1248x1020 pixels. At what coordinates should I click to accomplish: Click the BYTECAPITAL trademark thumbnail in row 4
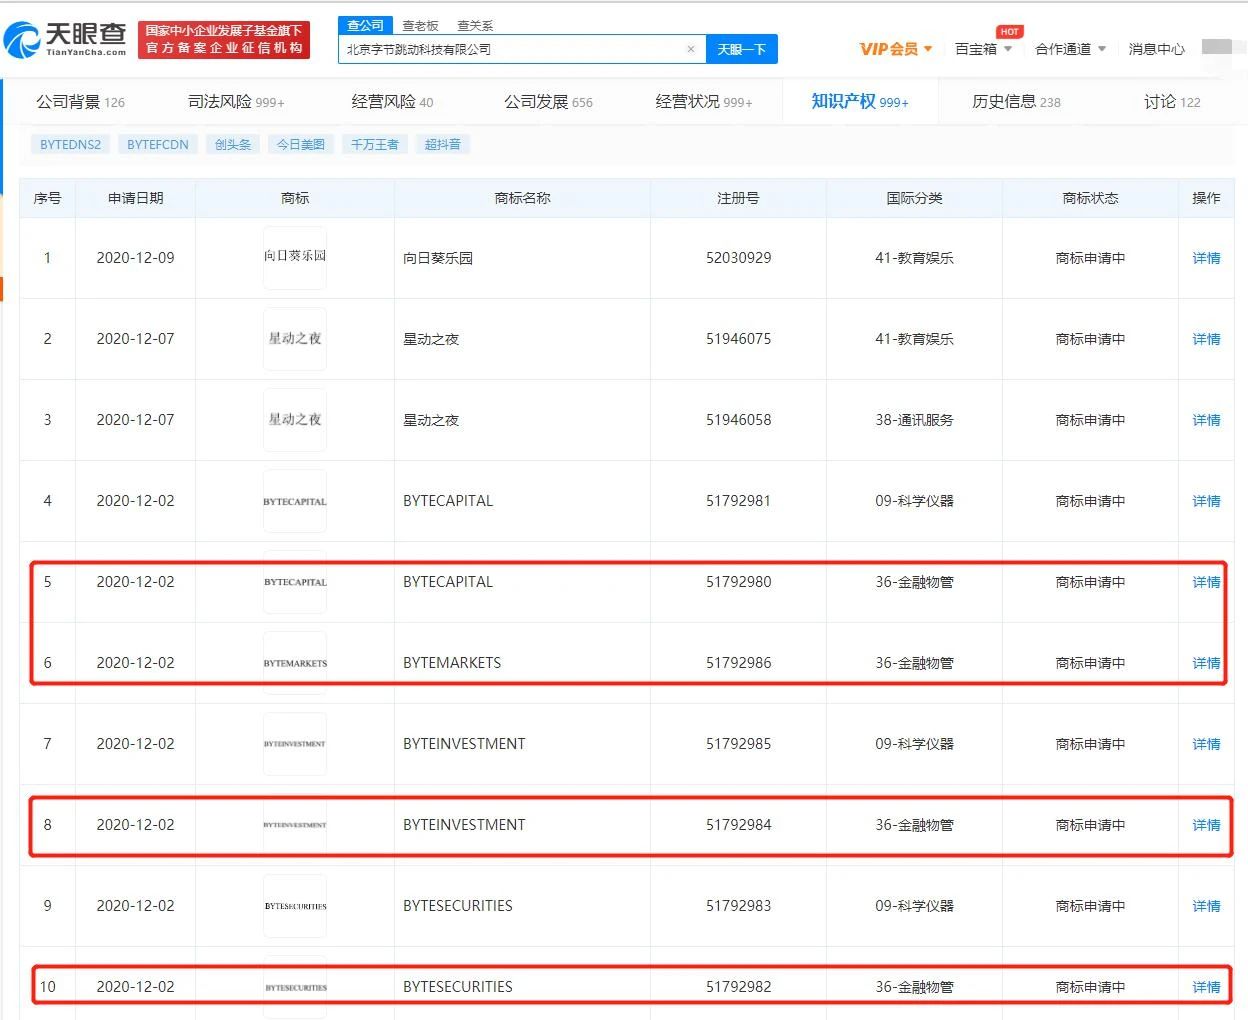point(294,500)
